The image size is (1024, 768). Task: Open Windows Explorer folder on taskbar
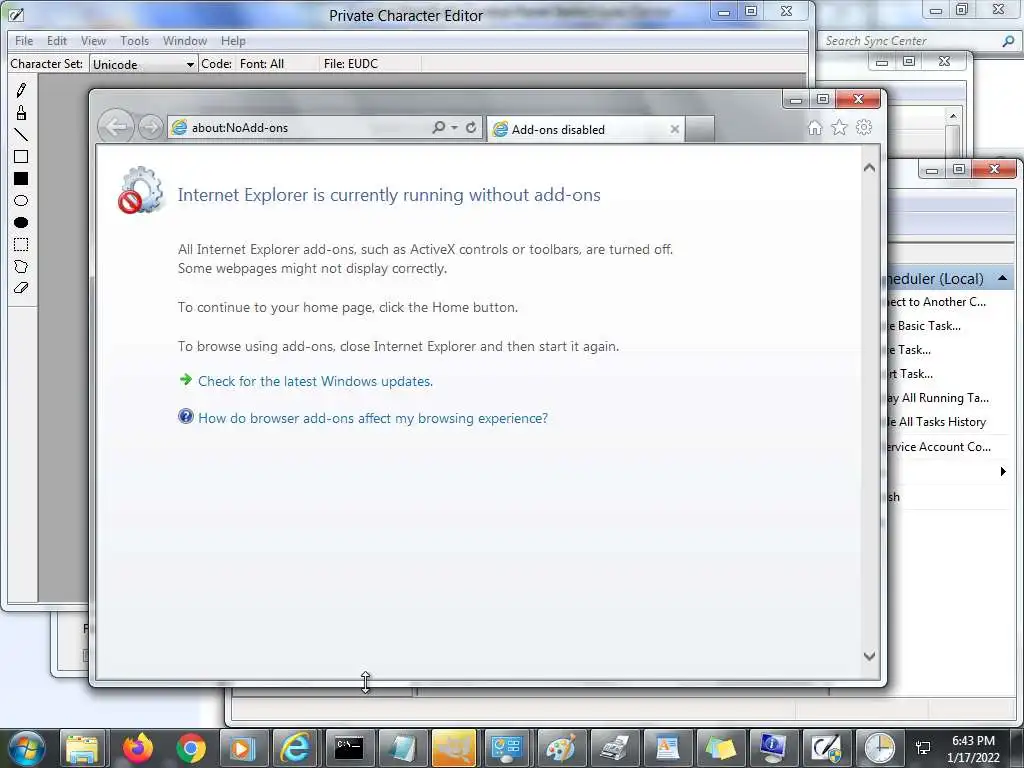83,748
